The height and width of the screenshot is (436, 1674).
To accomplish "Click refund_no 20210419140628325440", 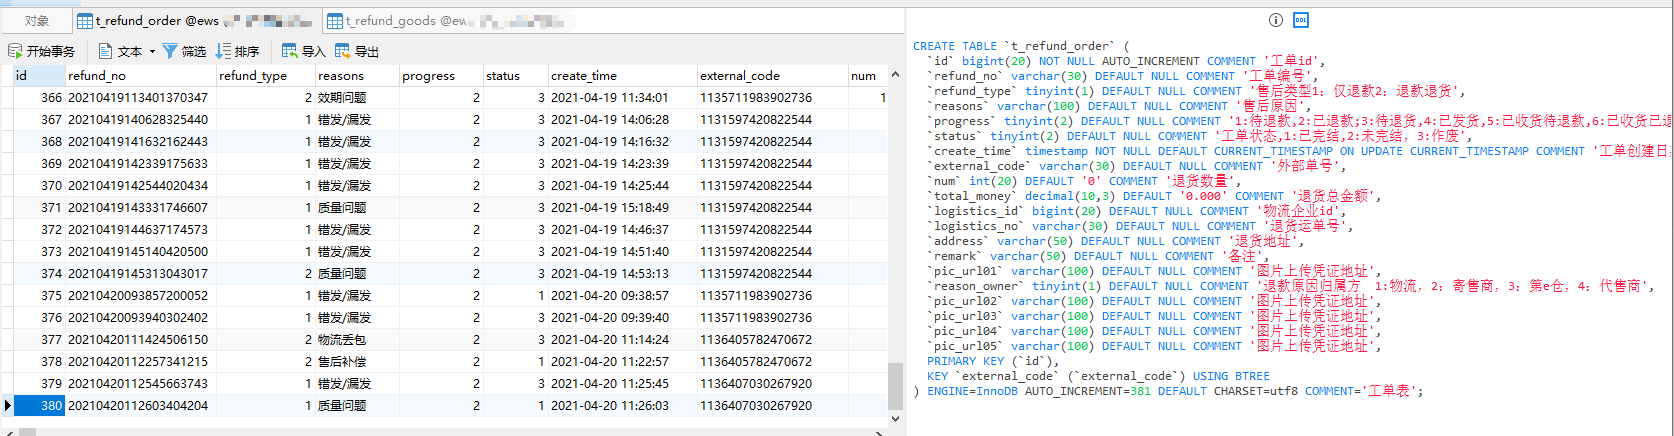I will point(140,119).
